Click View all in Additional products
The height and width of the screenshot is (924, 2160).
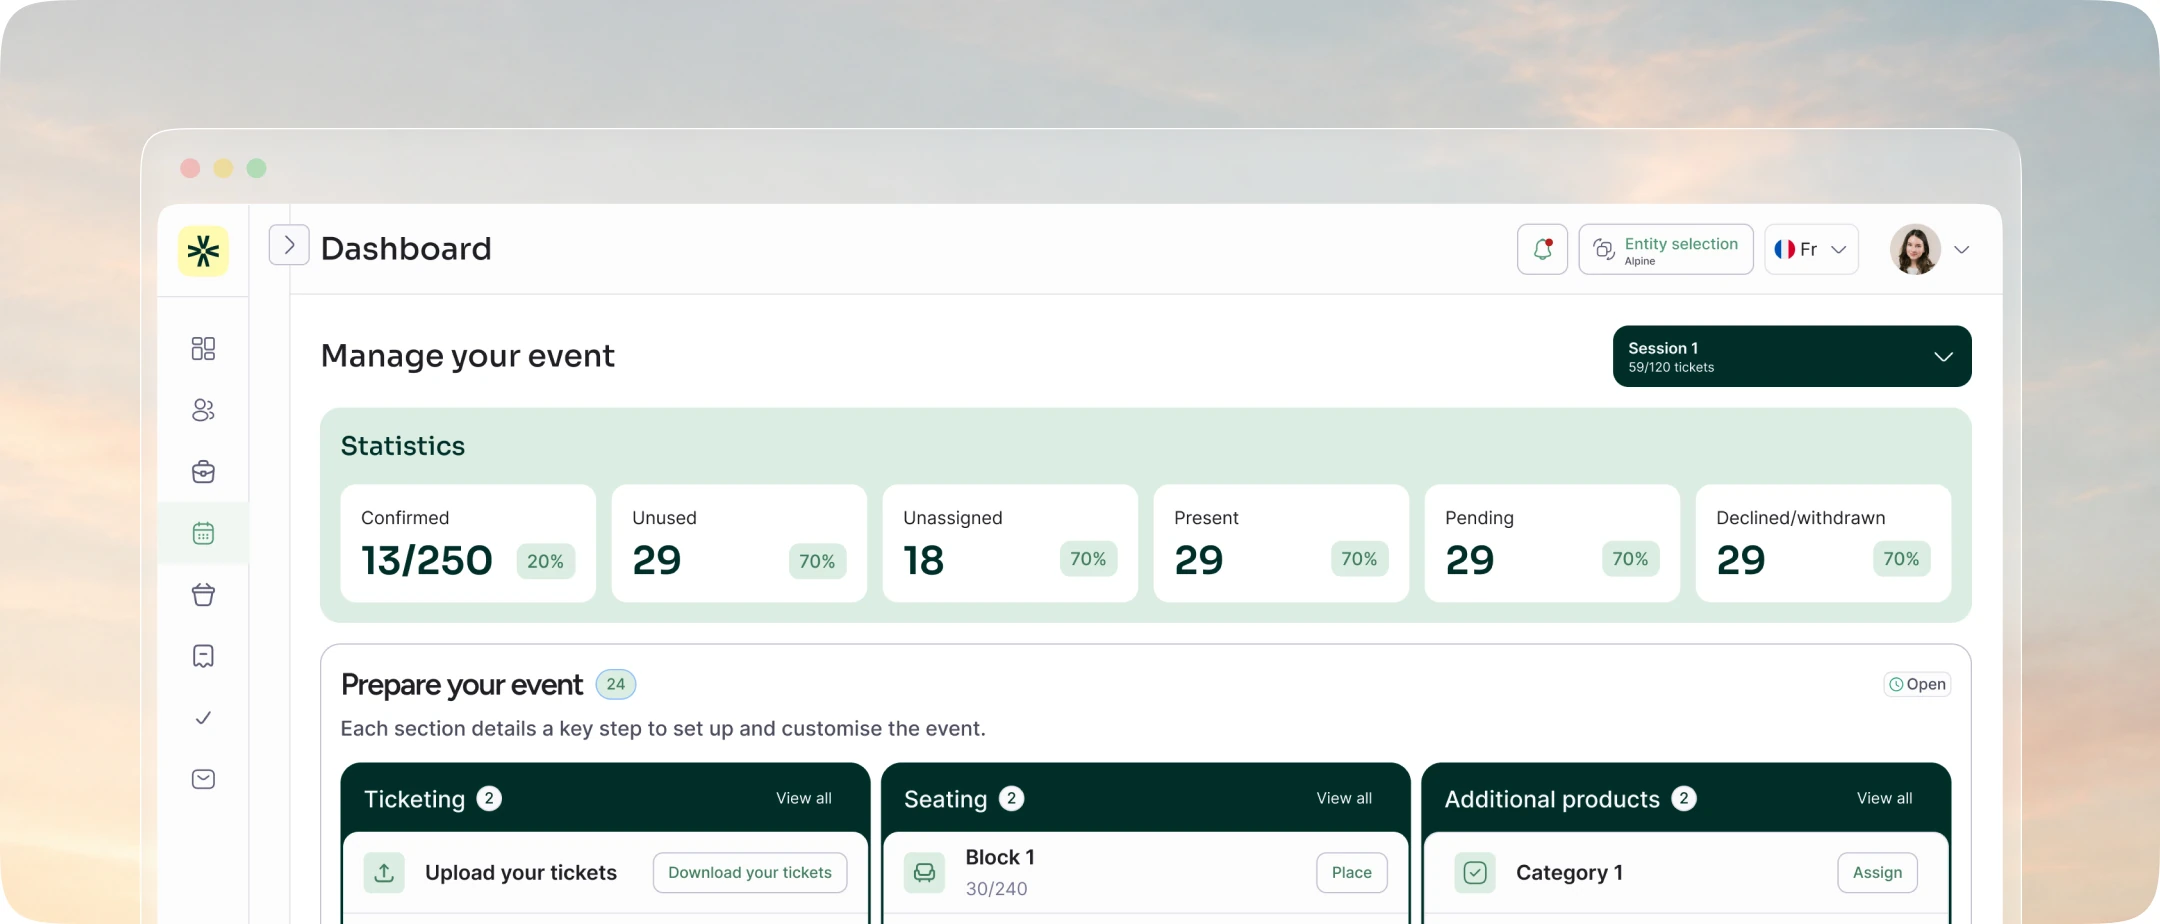tap(1885, 798)
